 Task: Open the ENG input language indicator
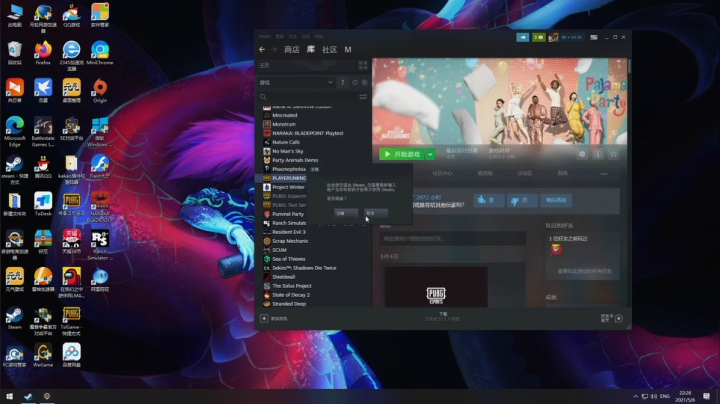664,396
